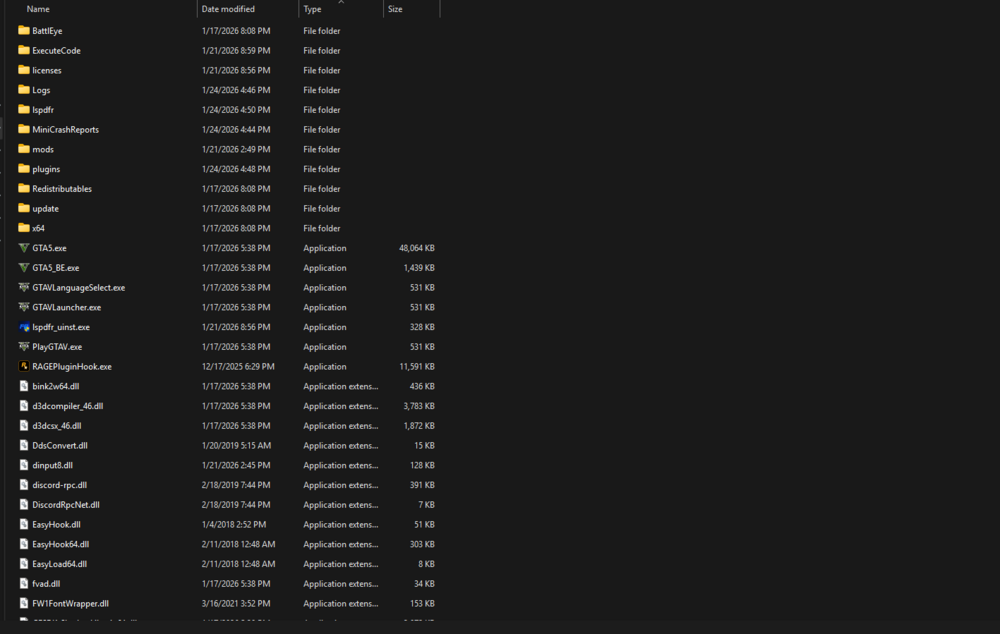Screen dimensions: 1000x634
Task: Launch GTA5_BE.exe via its icon
Action: (x=23, y=267)
